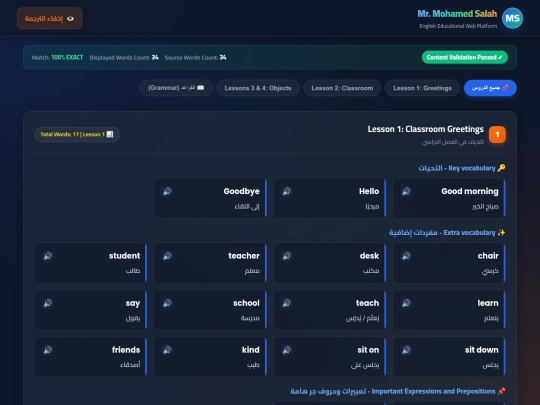The image size is (540, 405).
Task: Play pronunciation of sit on
Action: 287,350
